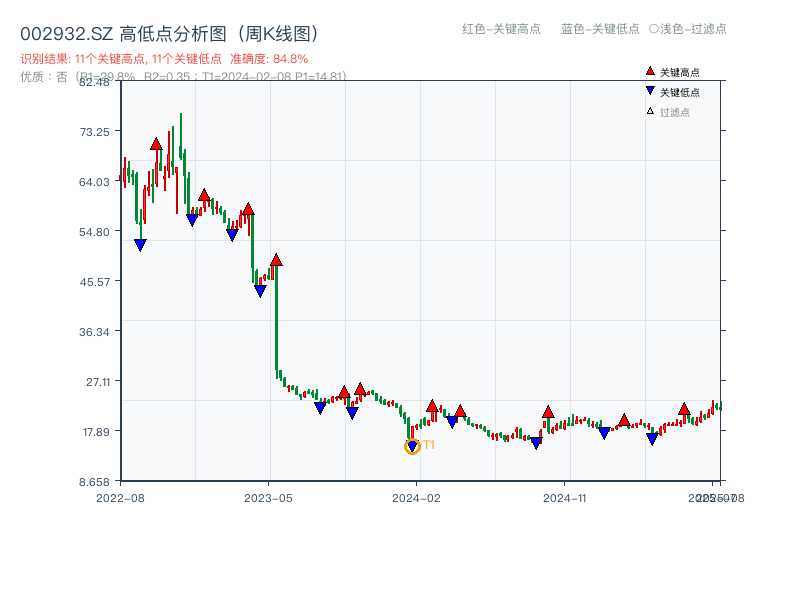Click the 82.48 y-axis maximum value
The height and width of the screenshot is (600, 800).
(x=92, y=83)
